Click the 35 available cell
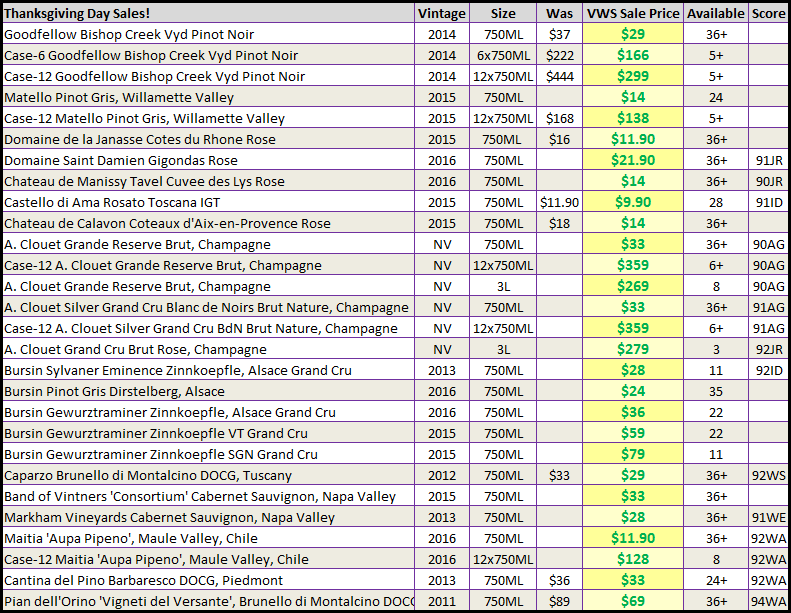 coord(716,392)
